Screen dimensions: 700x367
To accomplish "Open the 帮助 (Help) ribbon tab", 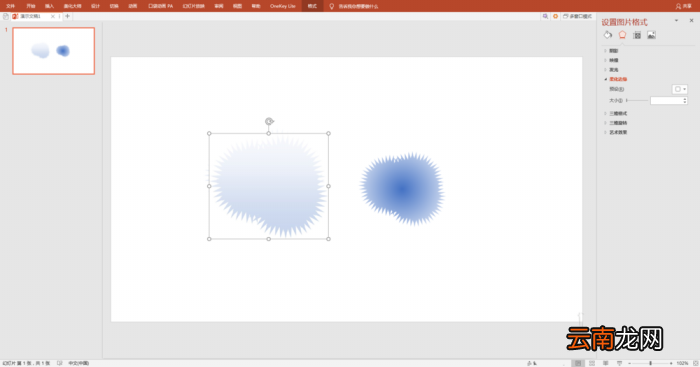I will point(256,6).
